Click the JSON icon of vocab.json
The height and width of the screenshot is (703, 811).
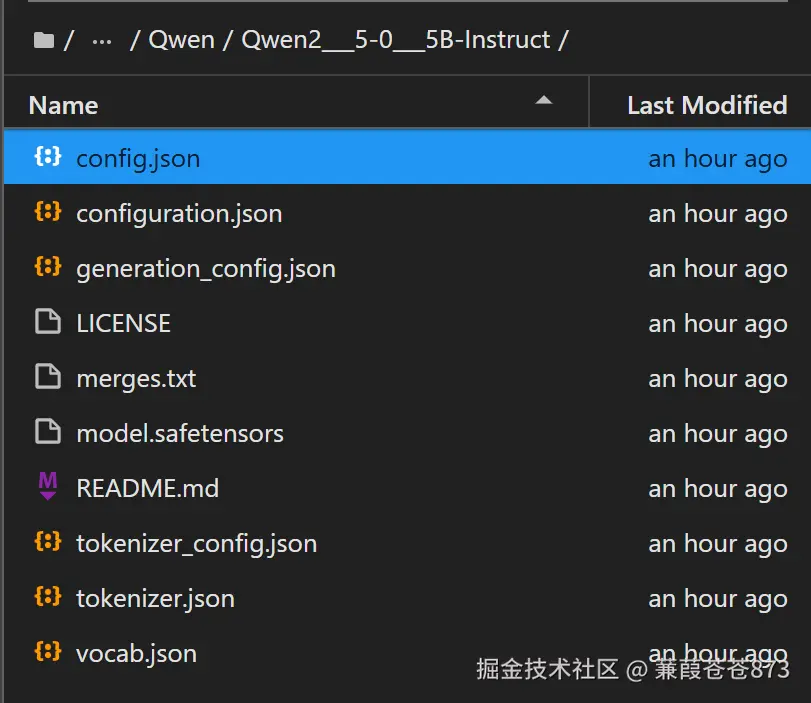click(48, 651)
